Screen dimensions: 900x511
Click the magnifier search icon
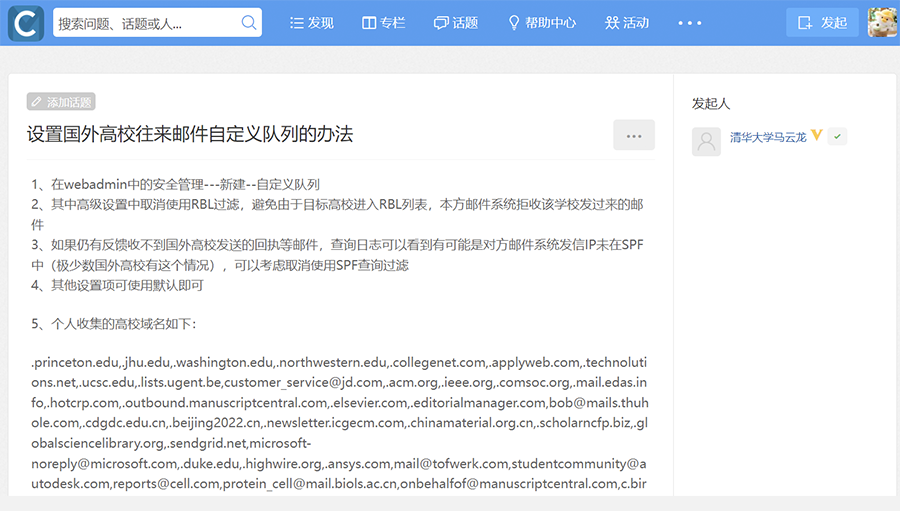point(248,22)
